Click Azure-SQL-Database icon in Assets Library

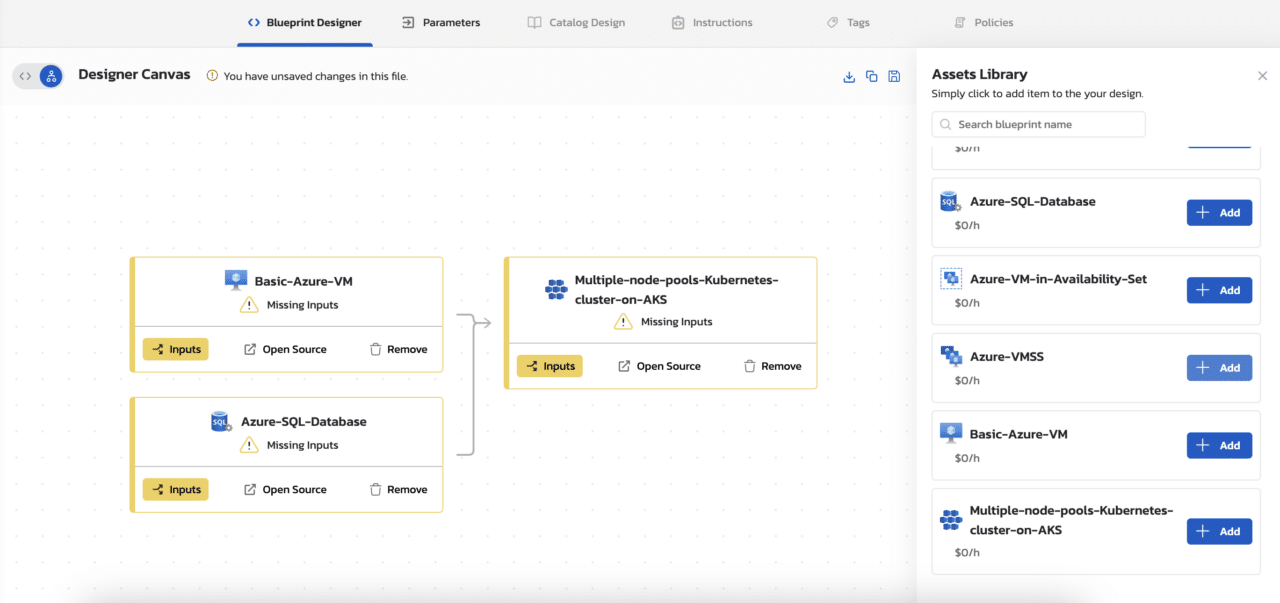click(950, 202)
